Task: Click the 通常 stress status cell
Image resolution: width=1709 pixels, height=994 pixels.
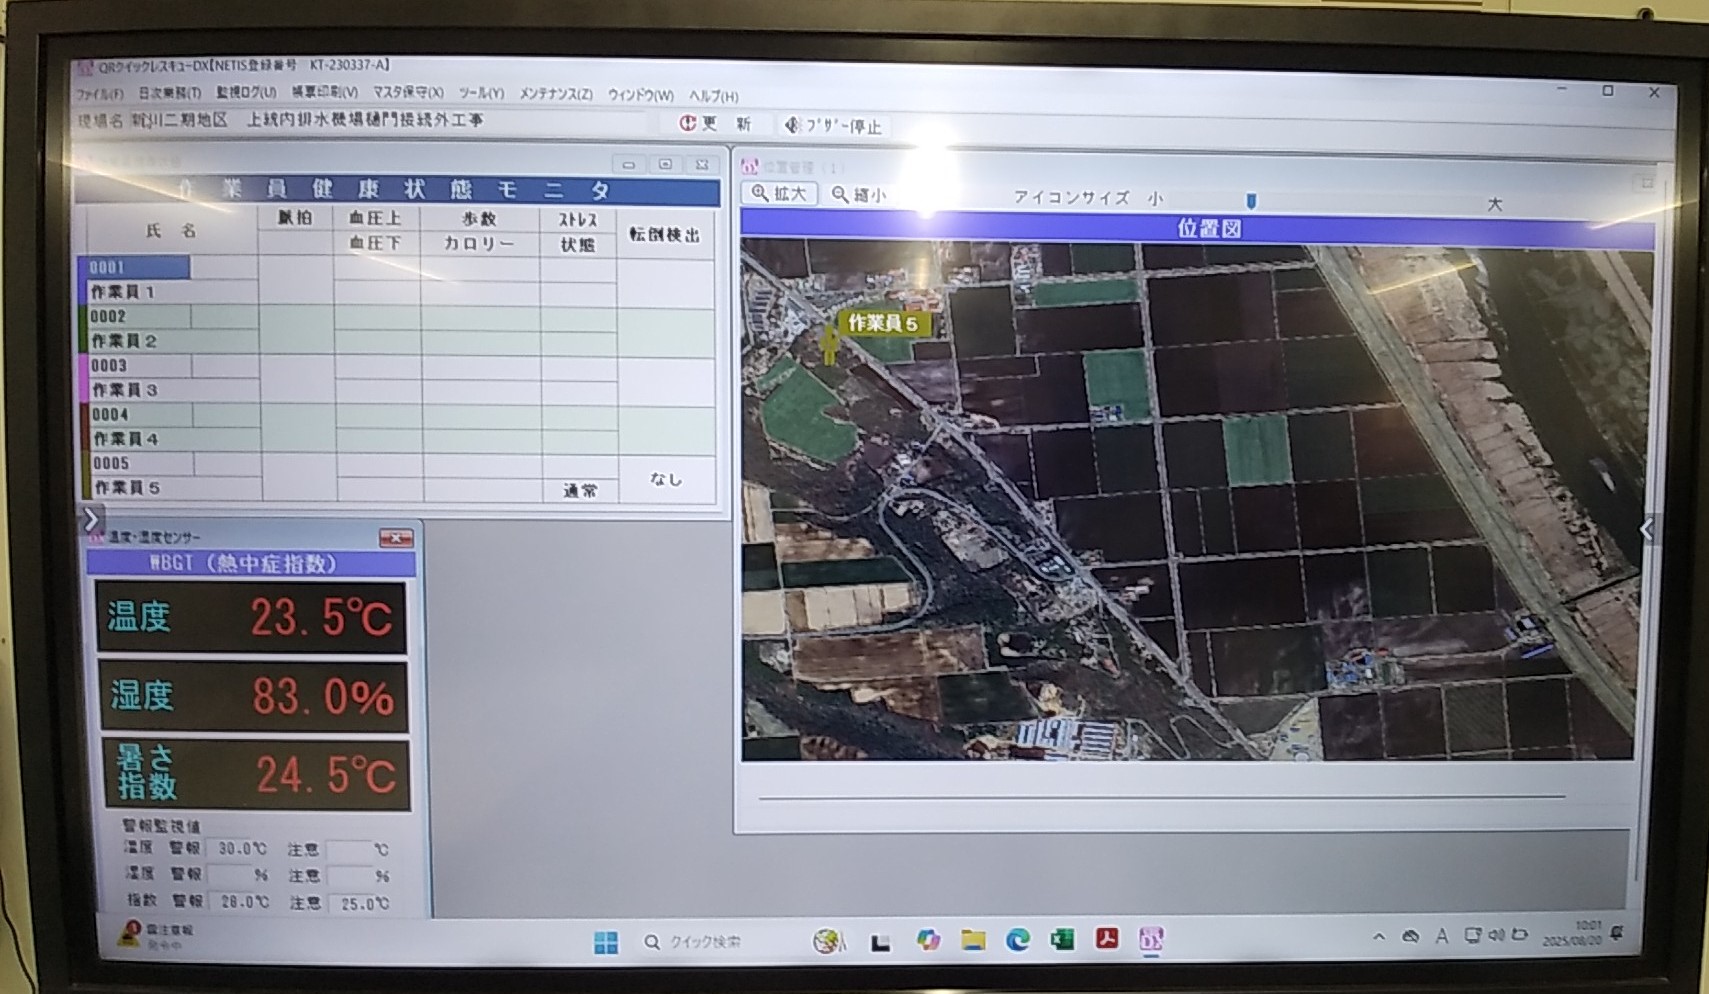Action: [580, 490]
